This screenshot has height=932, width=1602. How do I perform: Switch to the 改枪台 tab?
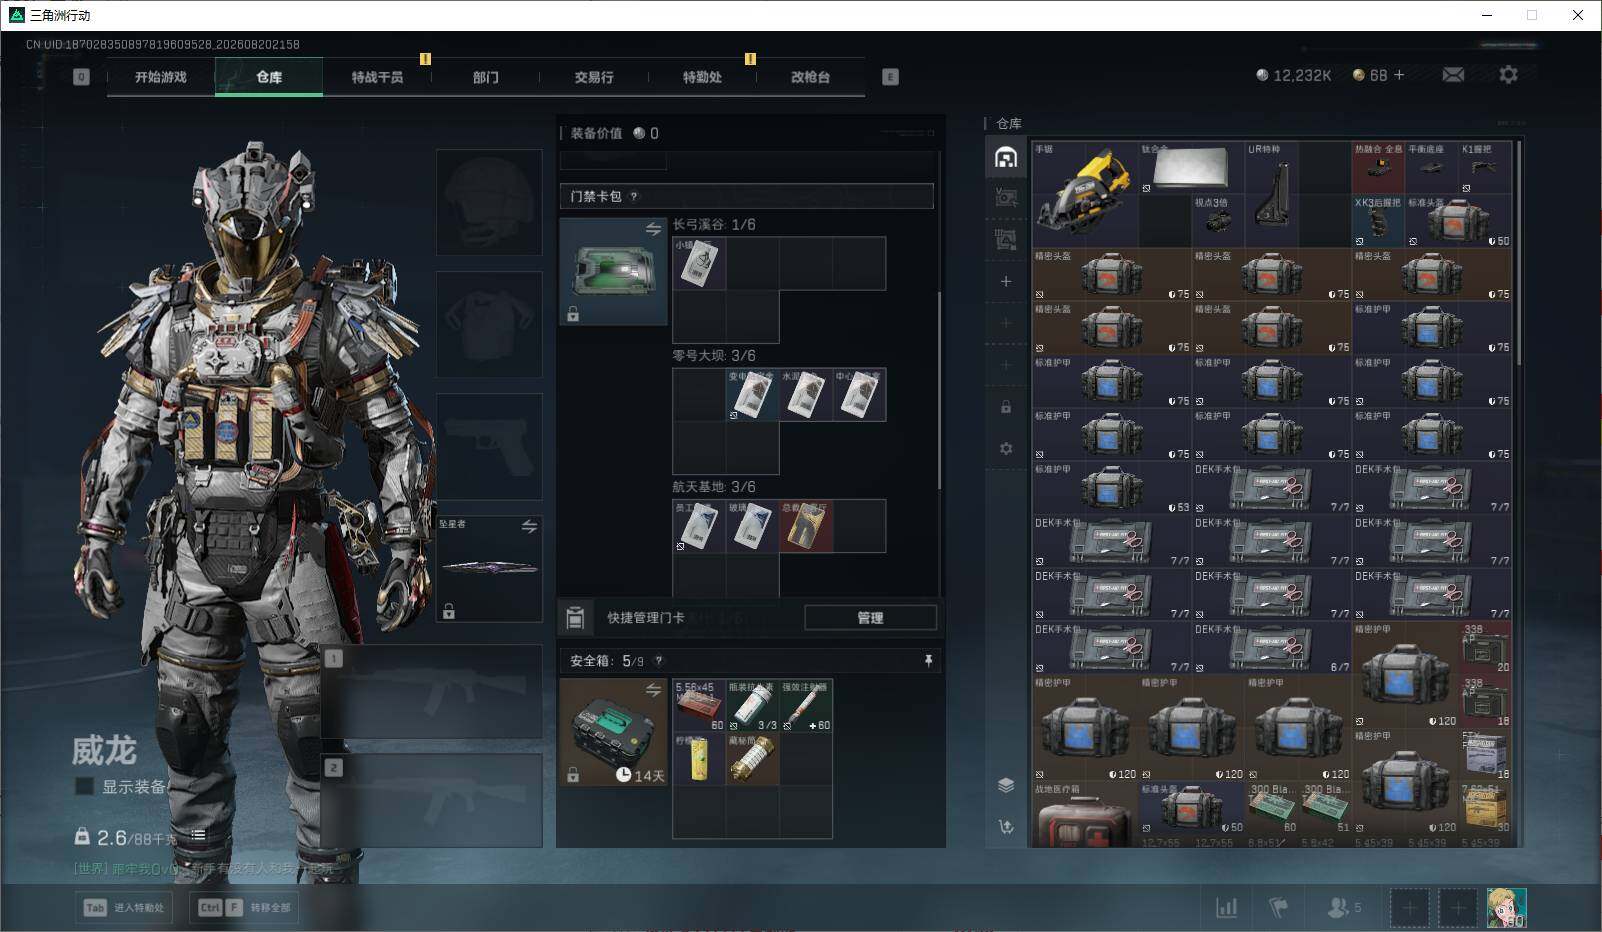[810, 77]
